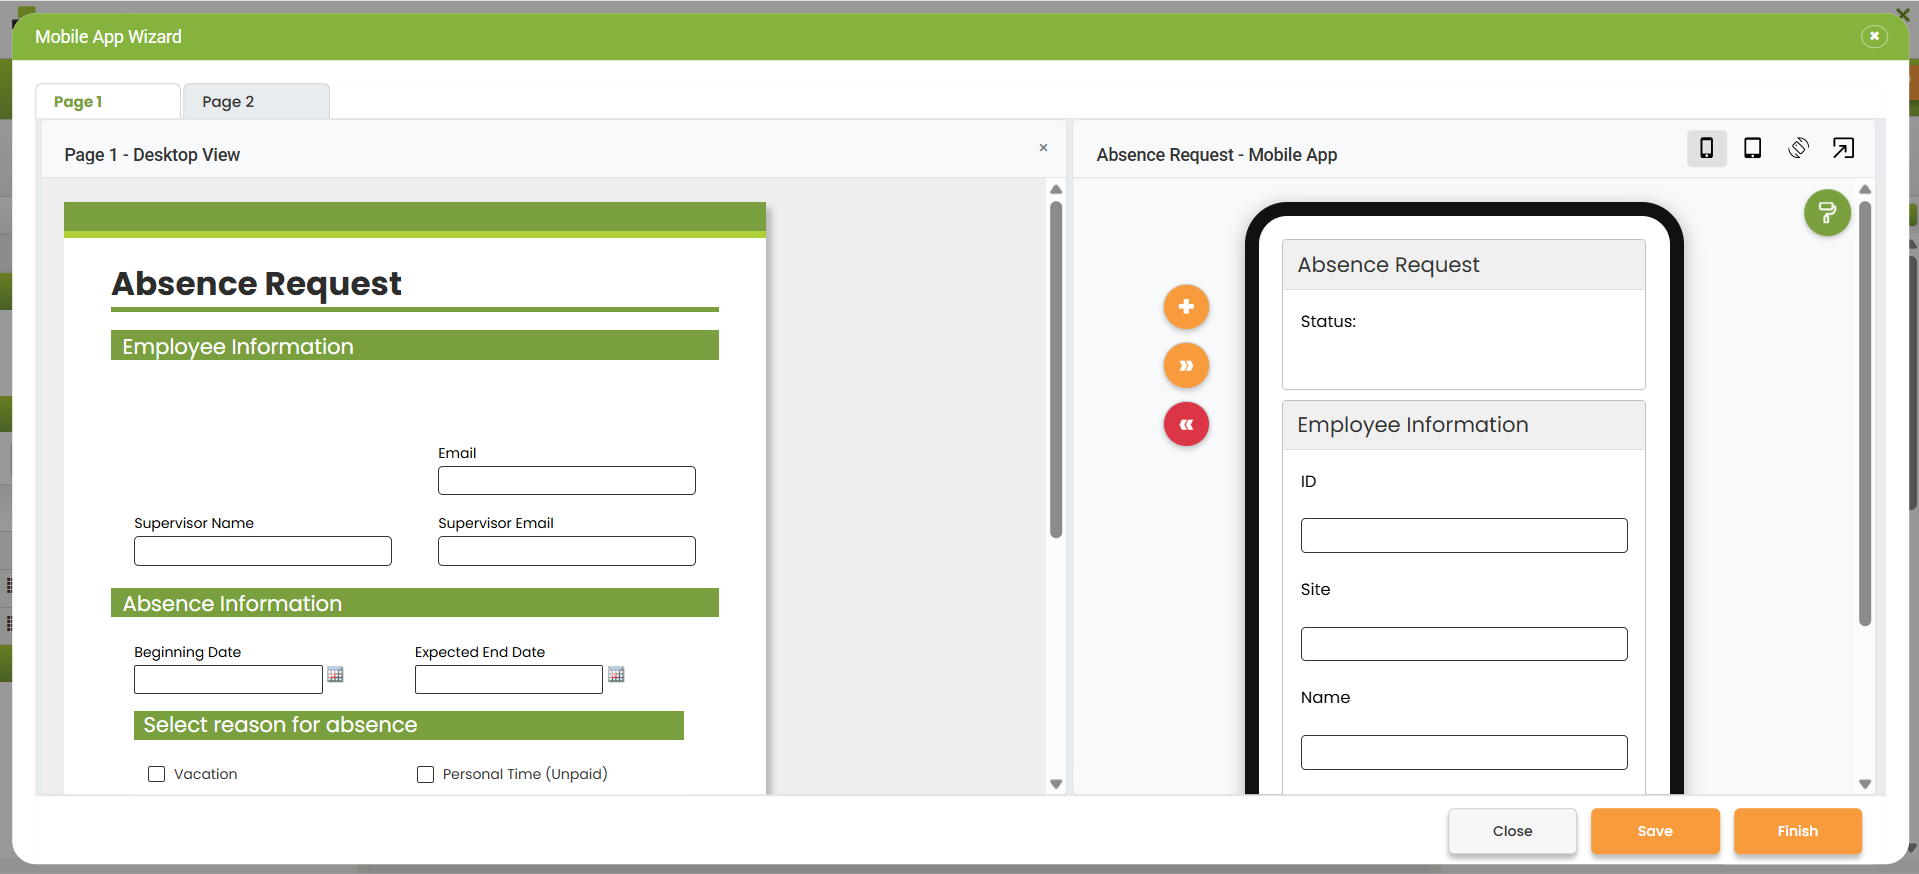Click the Finish button

pos(1797,831)
